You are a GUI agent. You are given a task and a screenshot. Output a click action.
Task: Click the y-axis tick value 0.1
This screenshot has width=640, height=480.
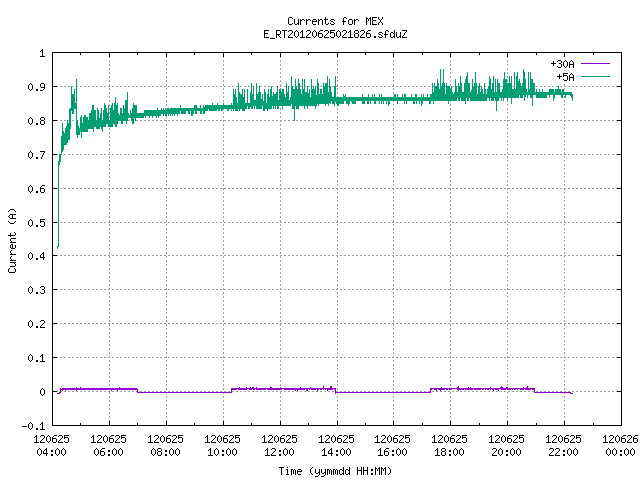pos(36,358)
